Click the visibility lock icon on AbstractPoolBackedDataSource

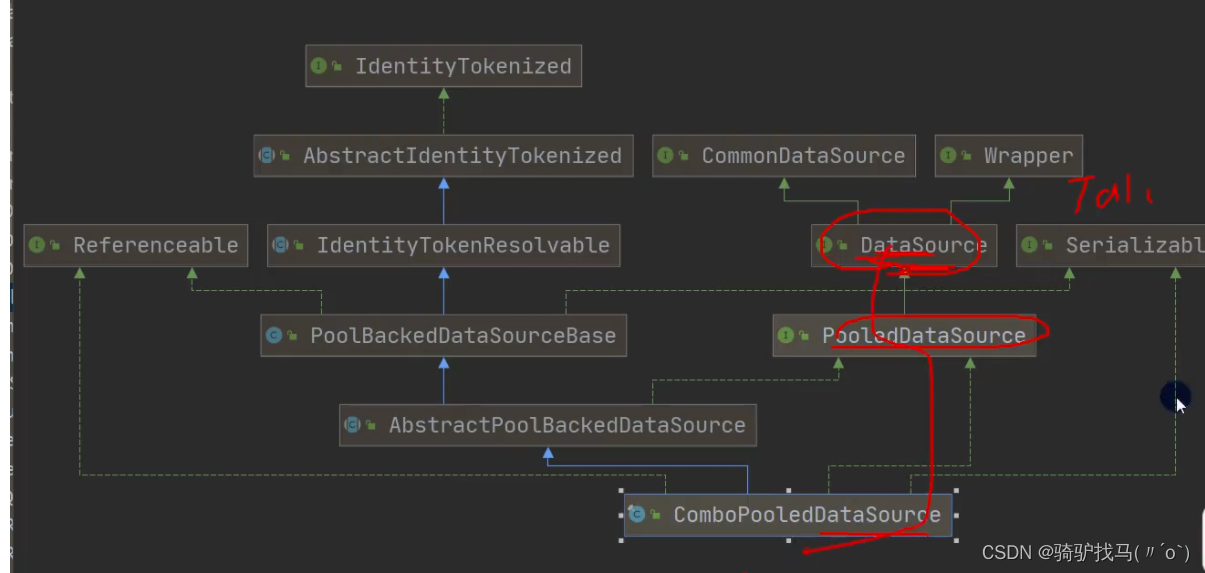(370, 426)
